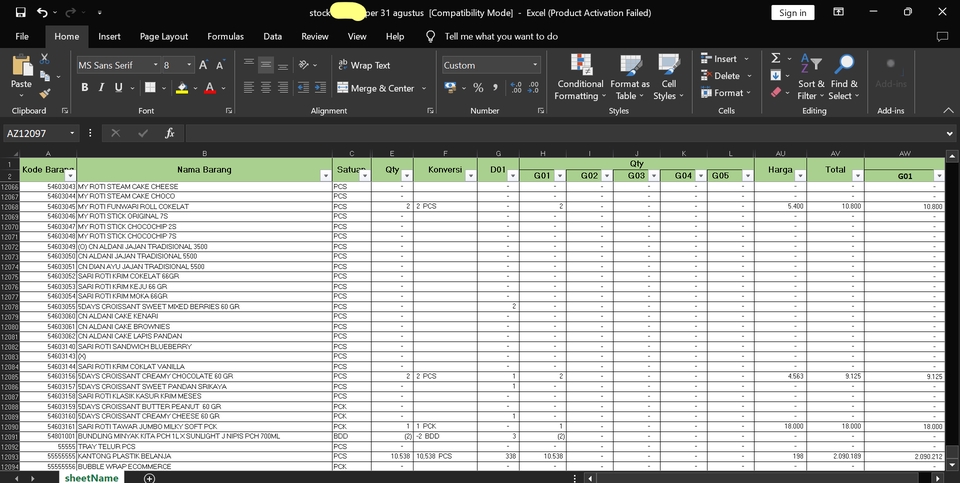Toggle Align Left for the cell text
Viewport: 960px width, 483px height.
click(249, 88)
